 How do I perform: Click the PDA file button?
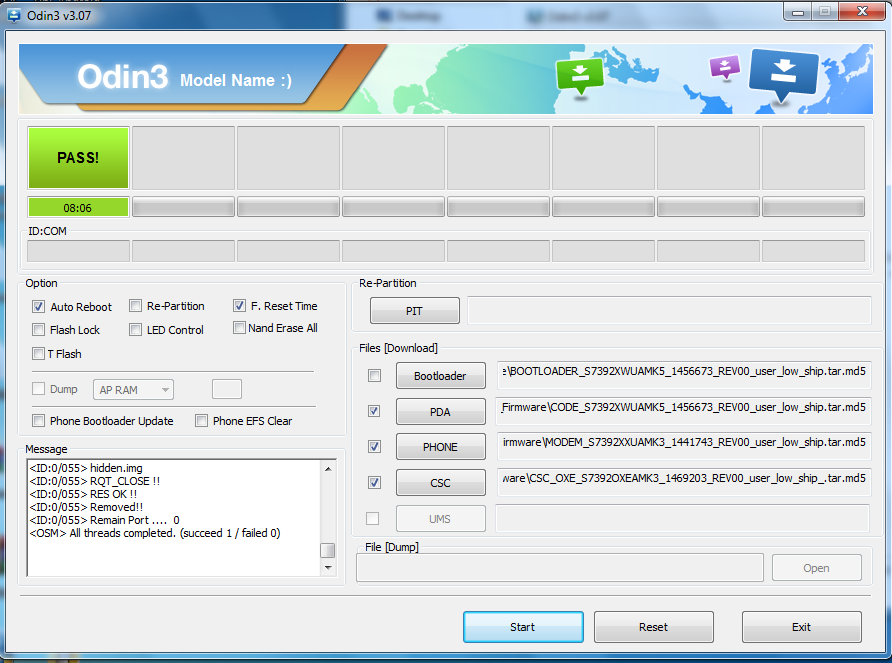click(x=441, y=411)
